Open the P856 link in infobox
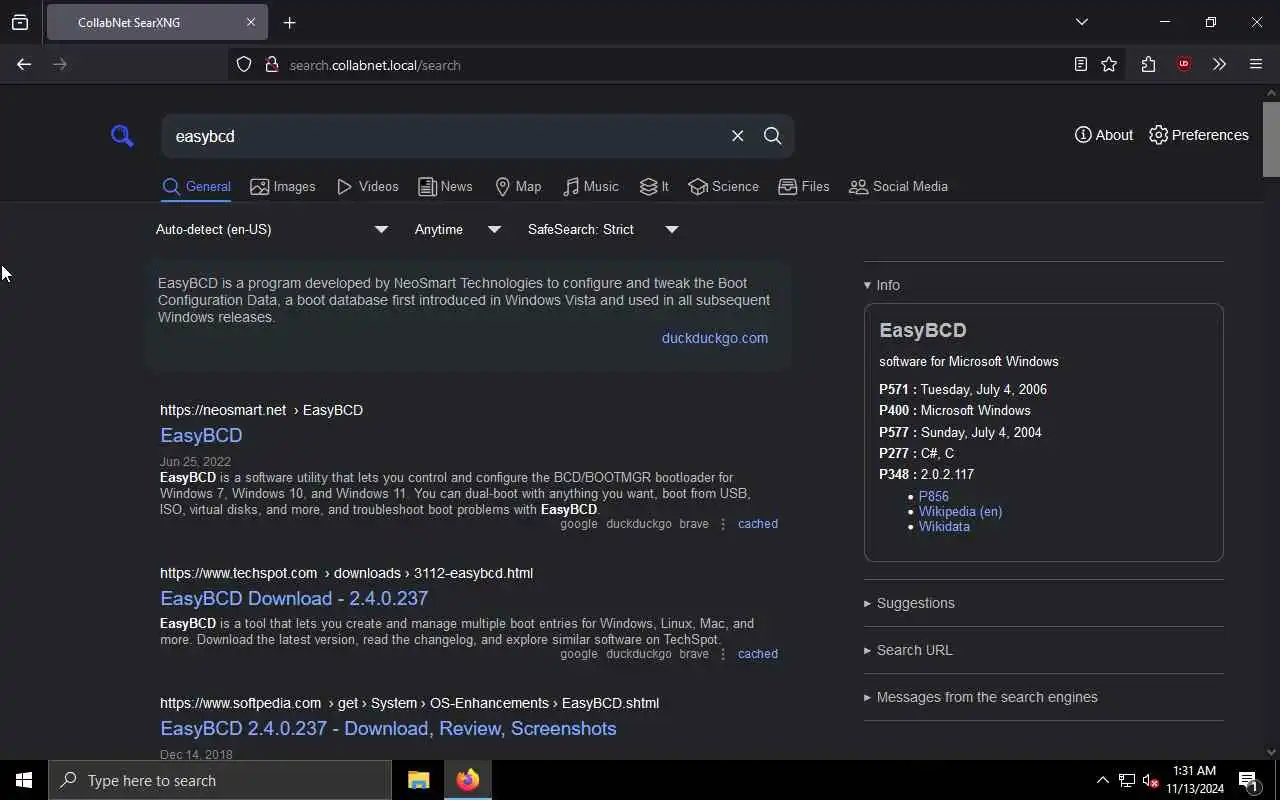The height and width of the screenshot is (800, 1280). tap(934, 496)
